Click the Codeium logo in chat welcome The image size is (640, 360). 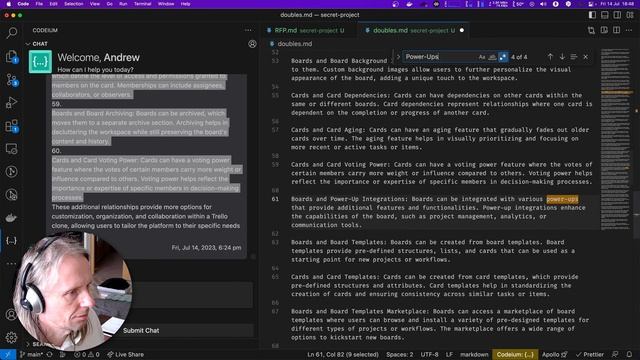pyautogui.click(x=40, y=62)
